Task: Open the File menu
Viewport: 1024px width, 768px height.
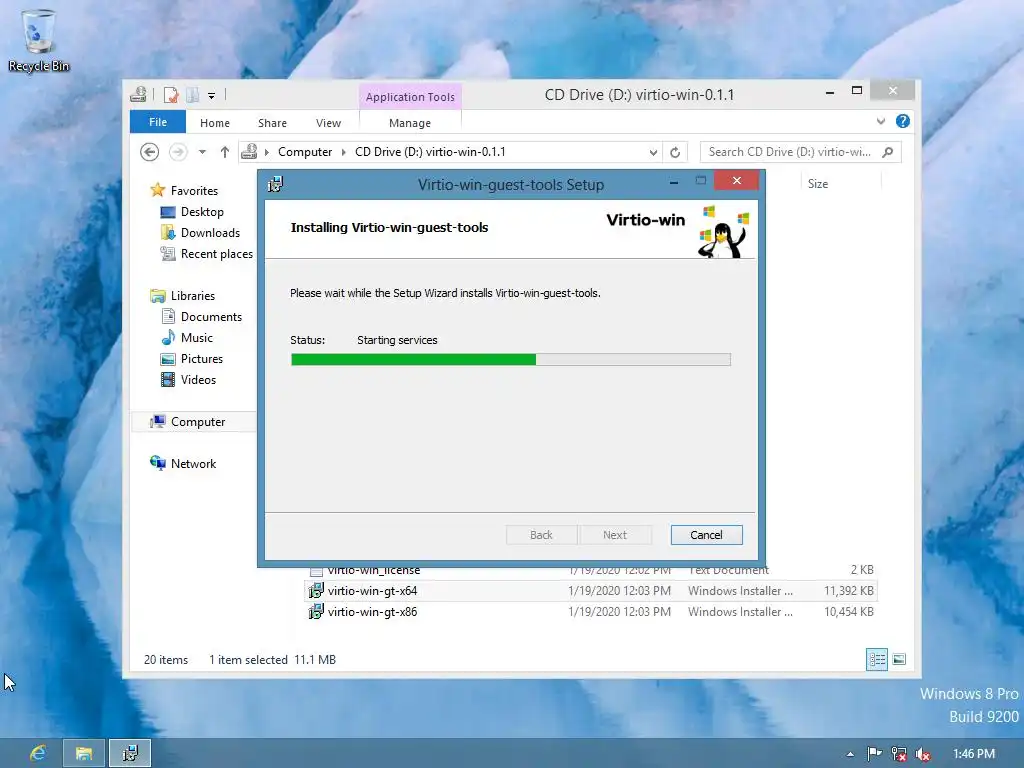Action: (158, 122)
